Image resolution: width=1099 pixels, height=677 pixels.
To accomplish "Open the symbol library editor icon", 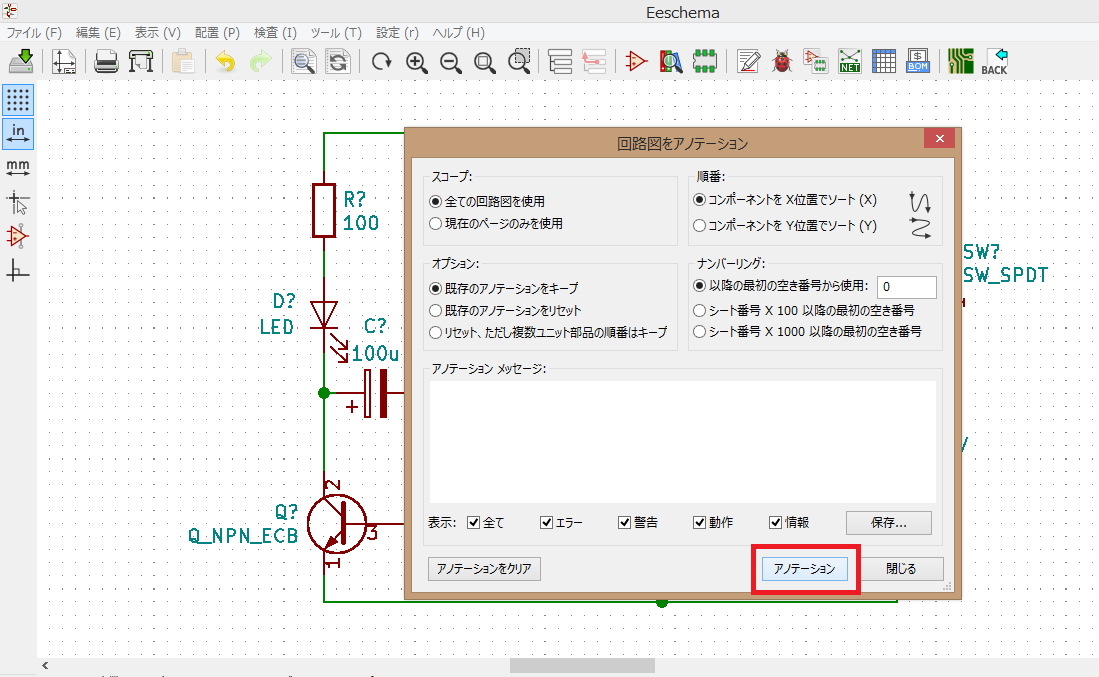I will (636, 62).
